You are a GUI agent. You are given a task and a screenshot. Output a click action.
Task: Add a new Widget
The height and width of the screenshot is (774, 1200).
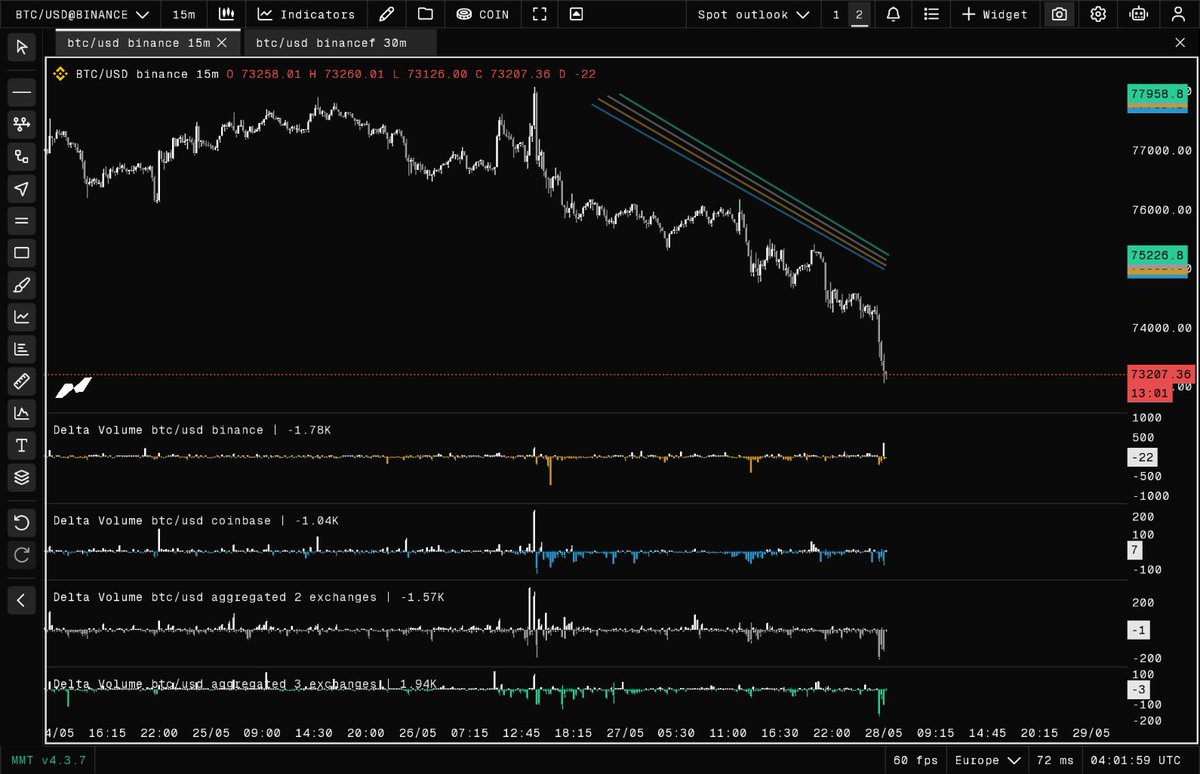[994, 14]
